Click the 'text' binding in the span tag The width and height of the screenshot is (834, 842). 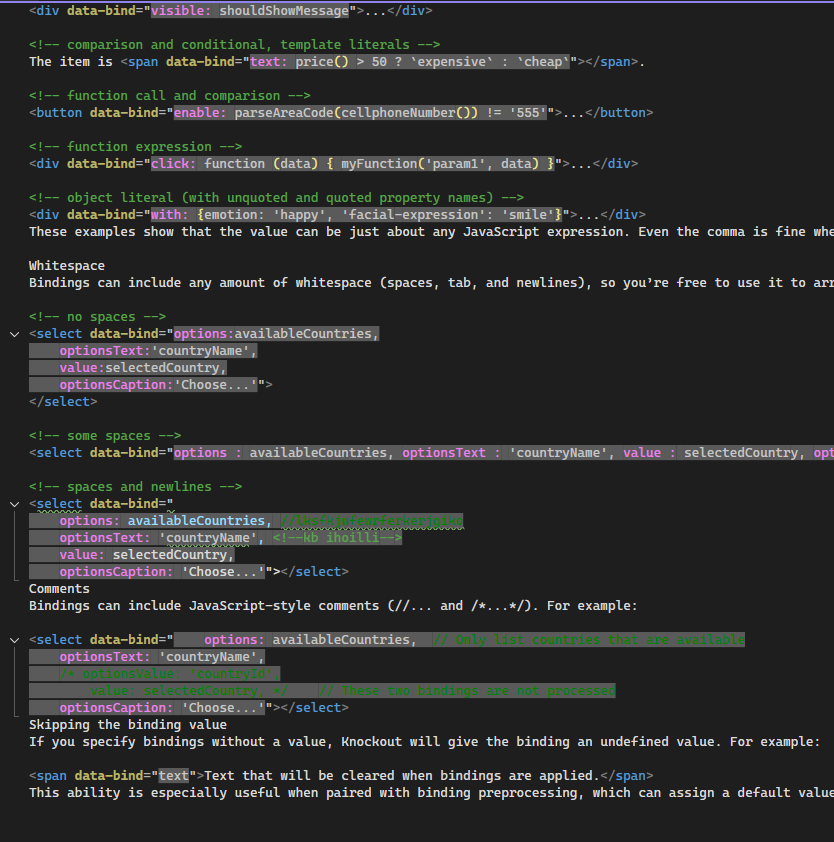tap(173, 776)
